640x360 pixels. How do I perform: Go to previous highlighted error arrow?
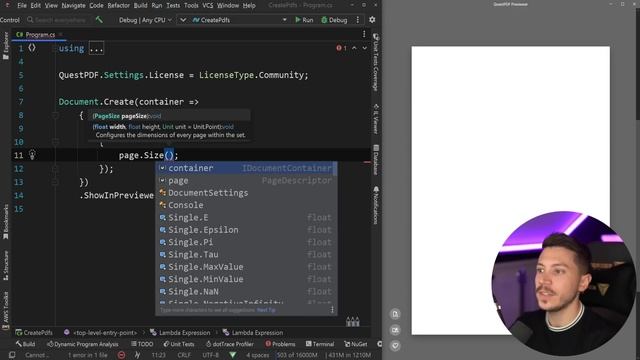354,48
